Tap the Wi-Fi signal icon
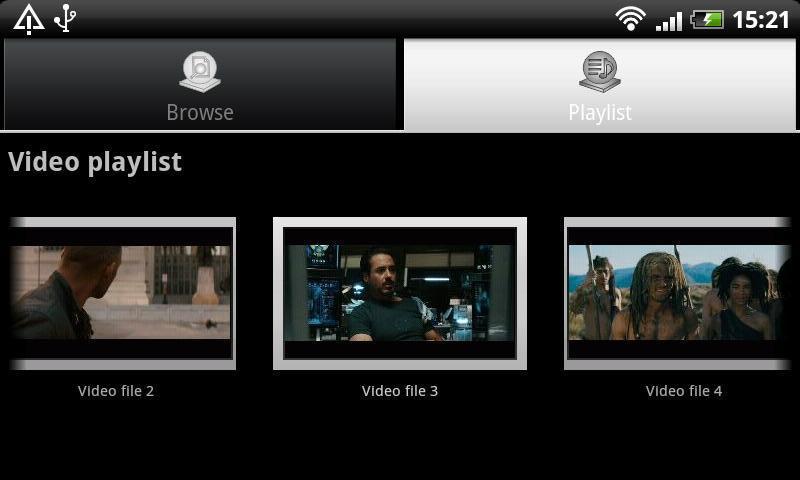The height and width of the screenshot is (480, 800). [x=630, y=19]
